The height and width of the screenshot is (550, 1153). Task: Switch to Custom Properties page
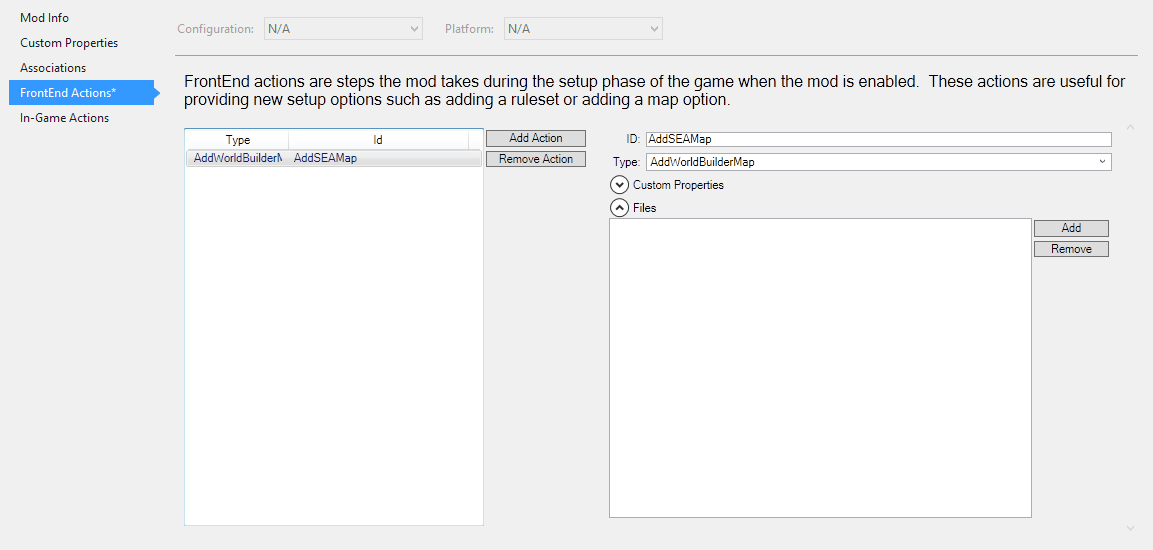(69, 43)
